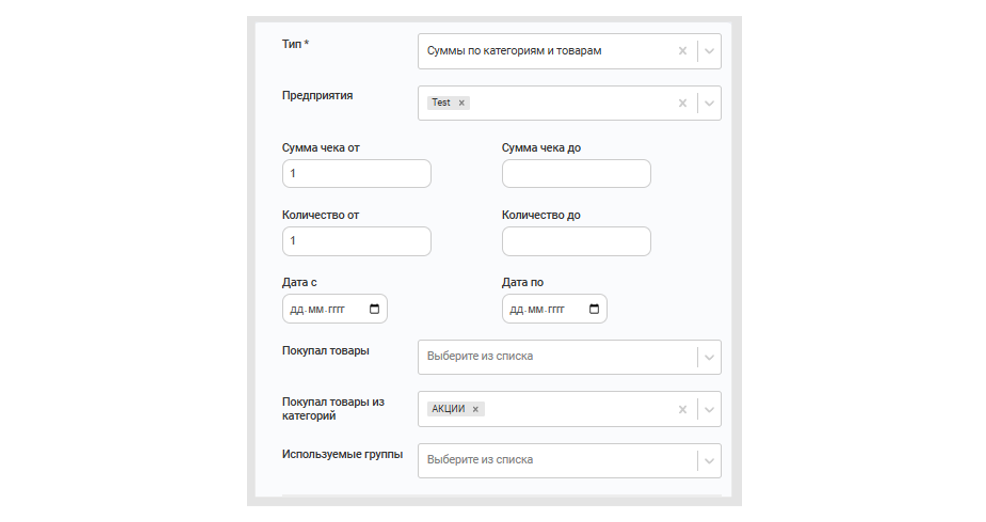Open the Используемые группы dropdown

click(569, 460)
